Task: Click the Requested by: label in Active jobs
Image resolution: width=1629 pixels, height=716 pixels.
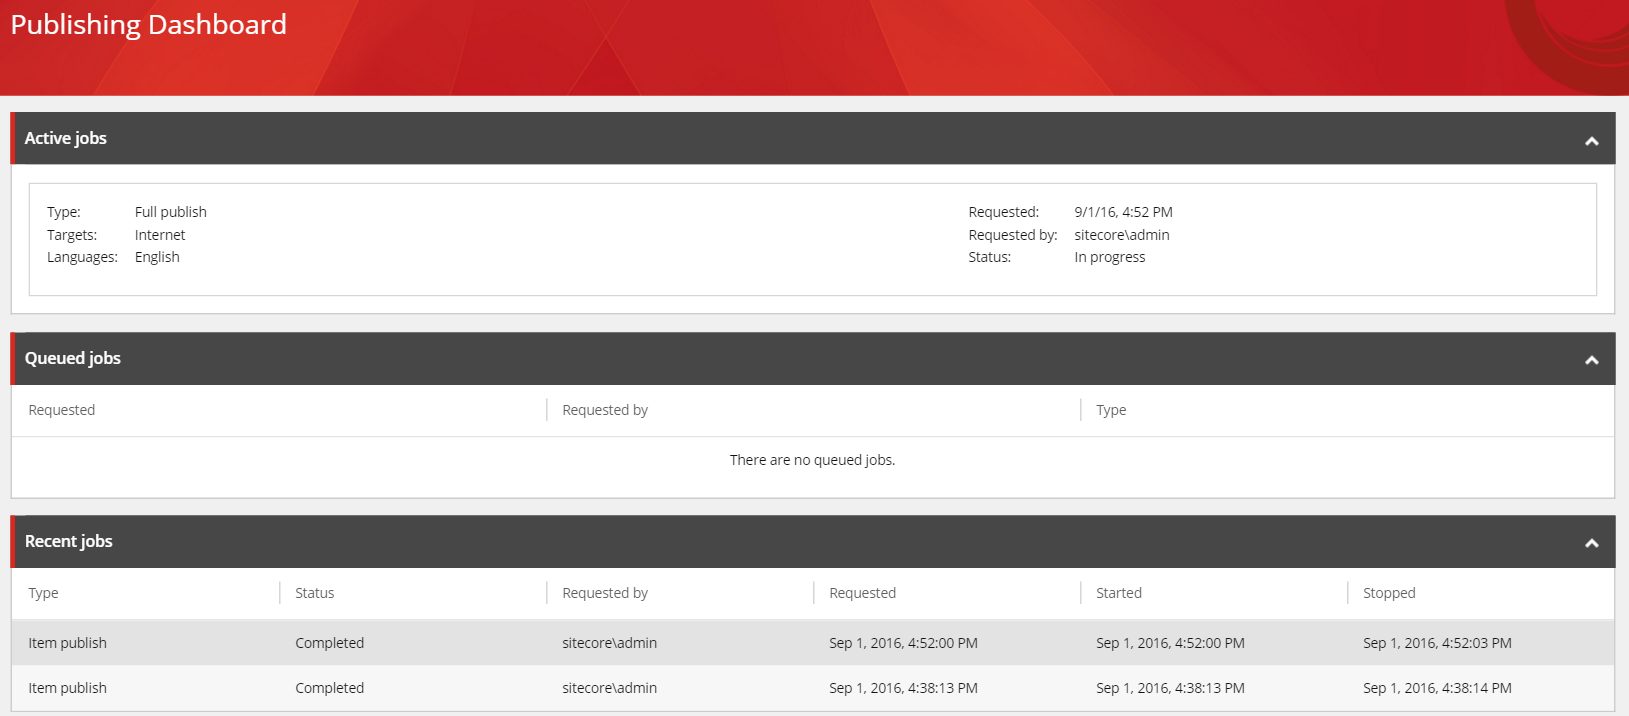Action: [x=1013, y=235]
